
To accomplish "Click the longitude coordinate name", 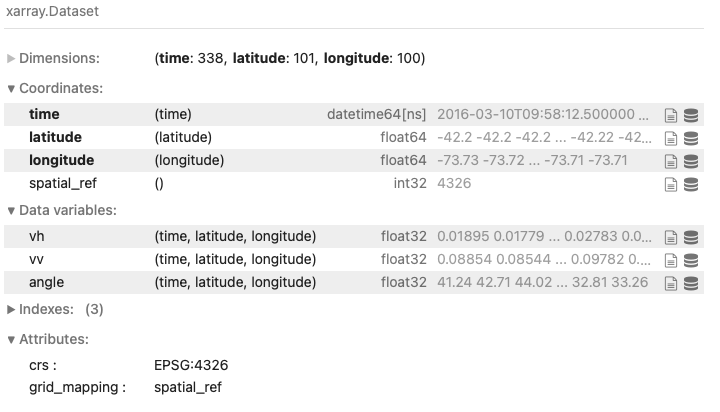I will [x=62, y=160].
